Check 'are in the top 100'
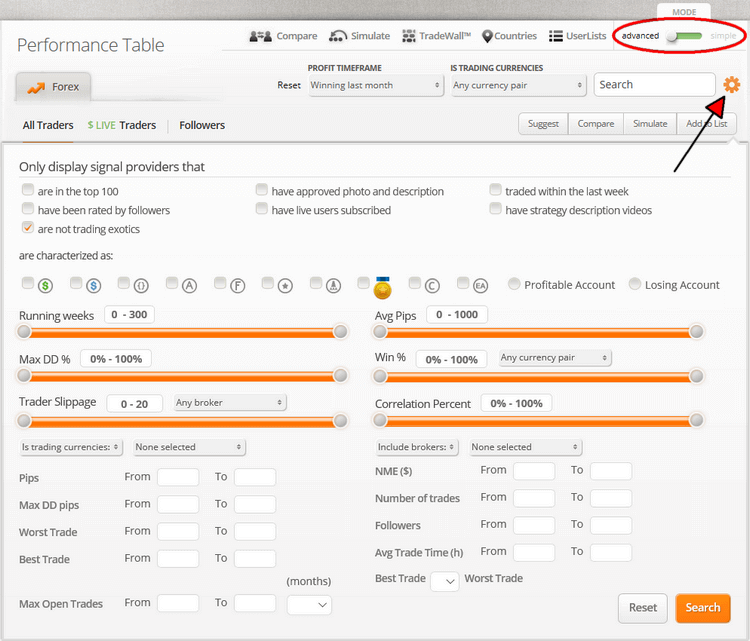Image resolution: width=750 pixels, height=641 pixels. click(28, 189)
